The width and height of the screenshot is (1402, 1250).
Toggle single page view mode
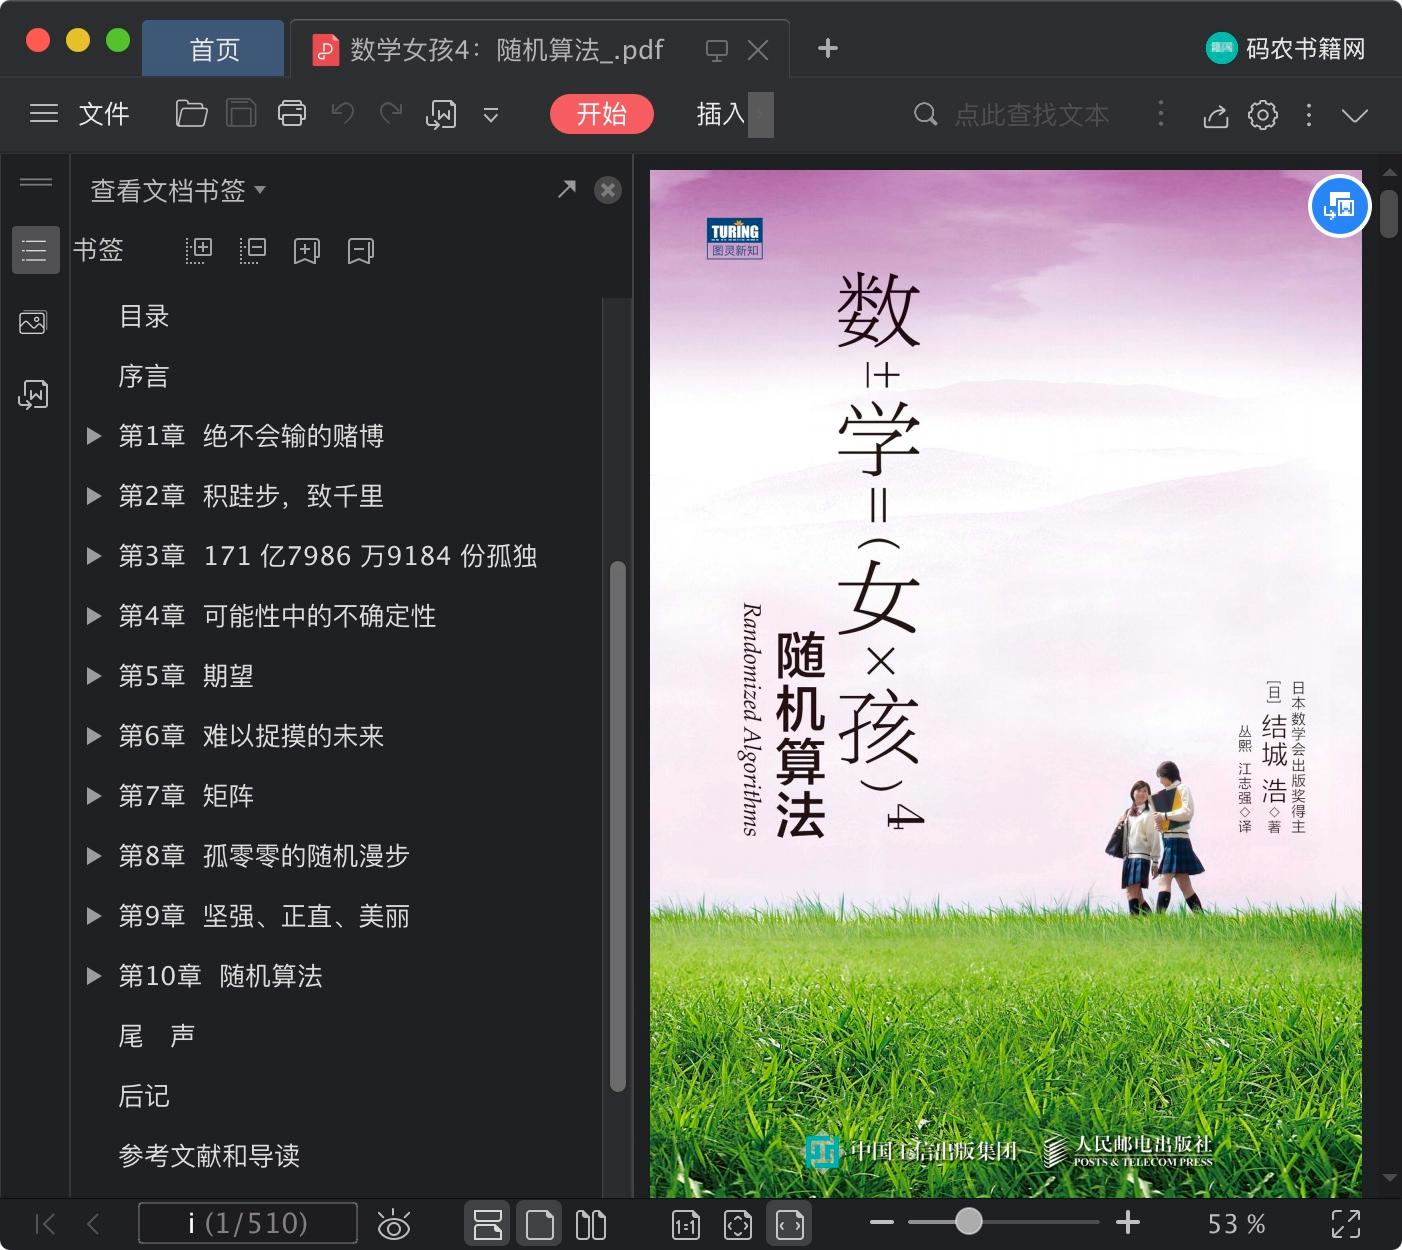540,1224
